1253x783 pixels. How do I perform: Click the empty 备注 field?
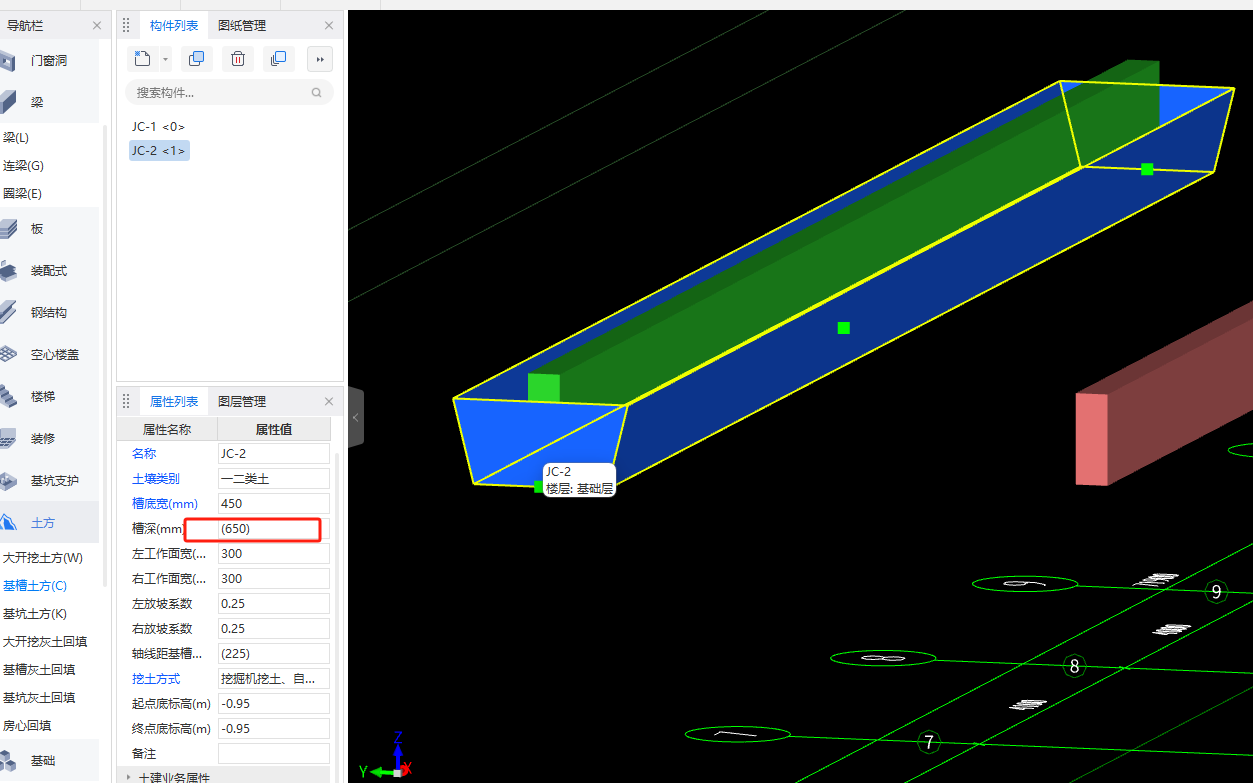pyautogui.click(x=274, y=754)
